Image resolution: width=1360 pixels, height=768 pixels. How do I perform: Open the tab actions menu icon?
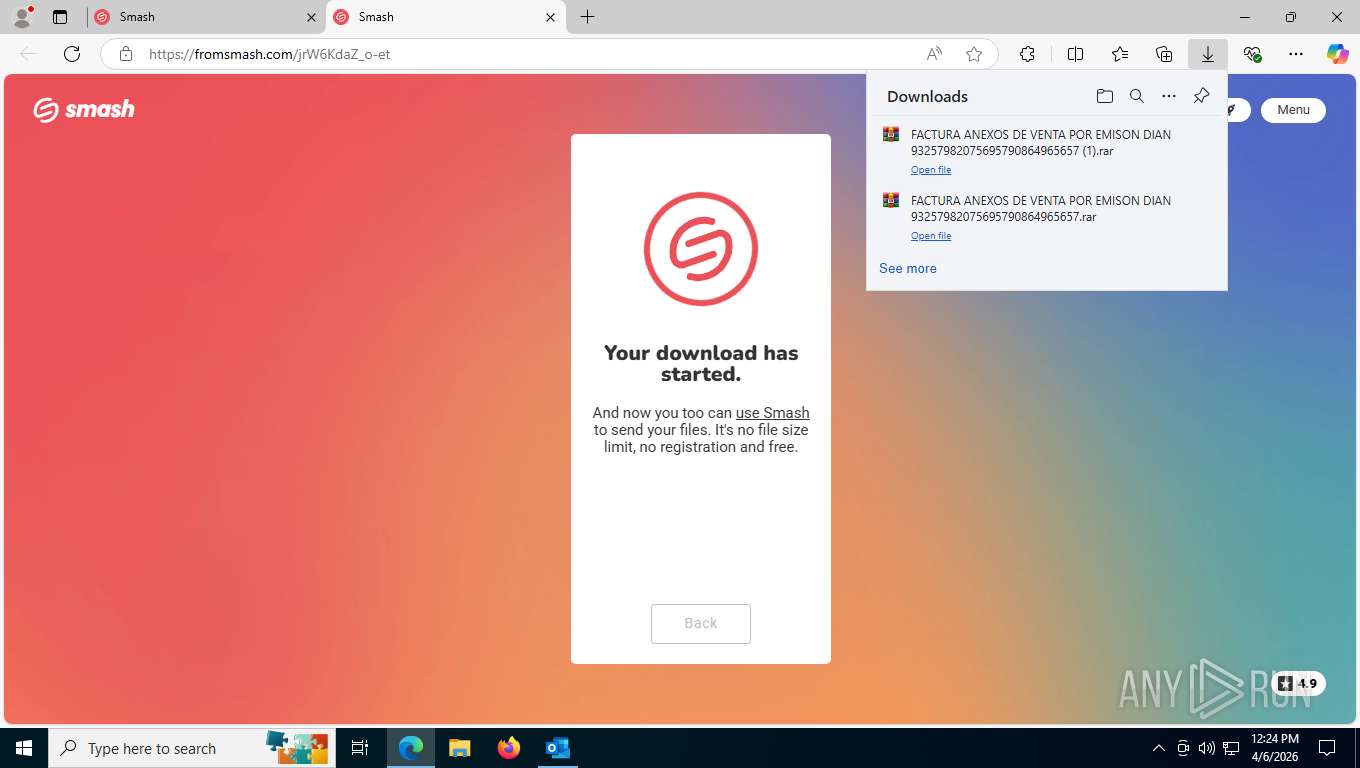(x=60, y=17)
